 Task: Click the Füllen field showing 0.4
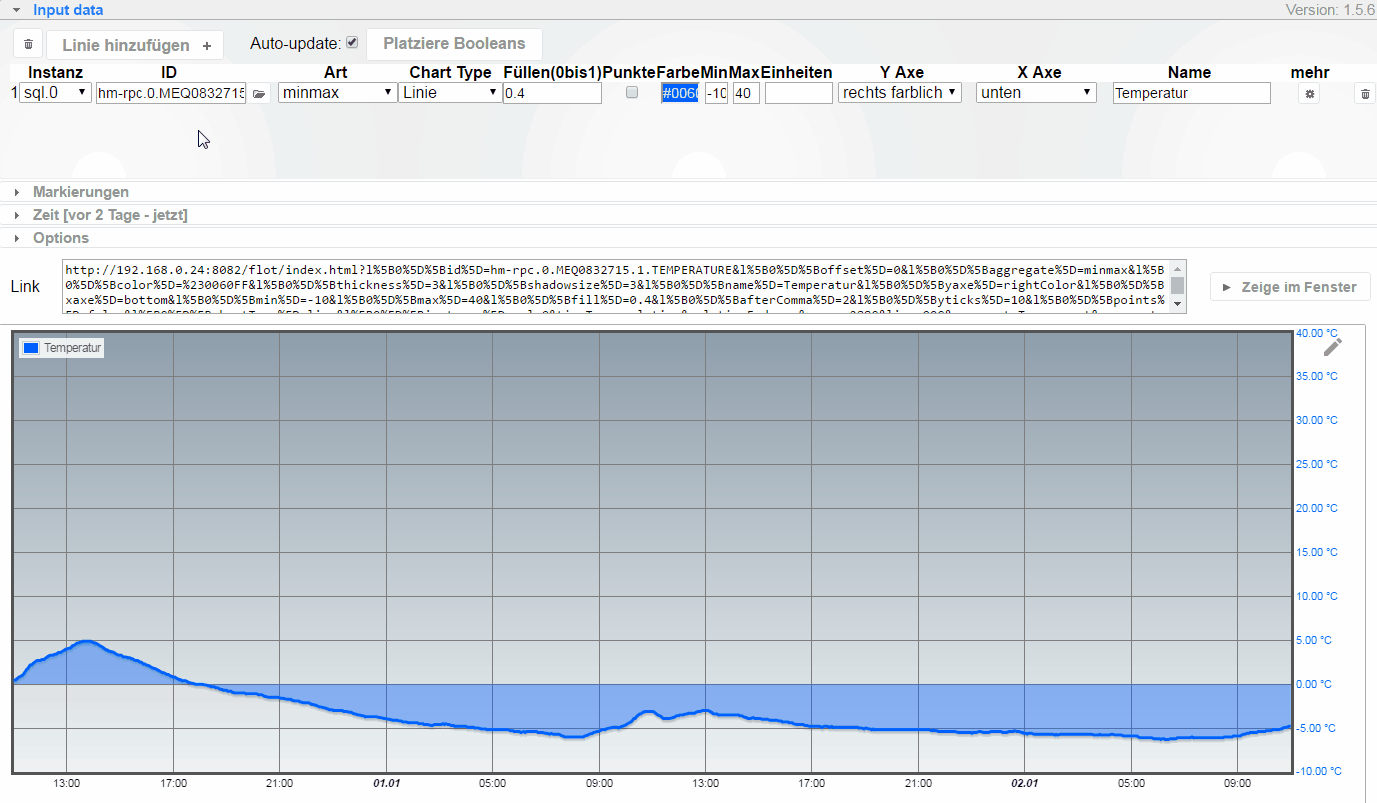(x=553, y=93)
